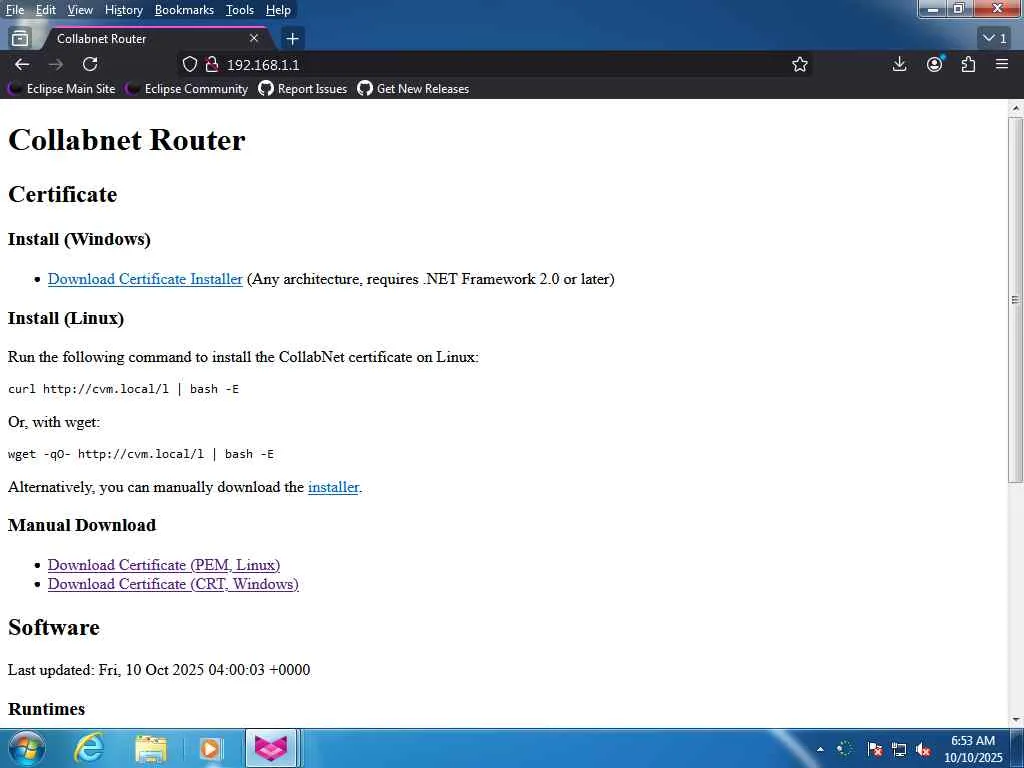Bookmark this page with the star icon

[x=800, y=64]
